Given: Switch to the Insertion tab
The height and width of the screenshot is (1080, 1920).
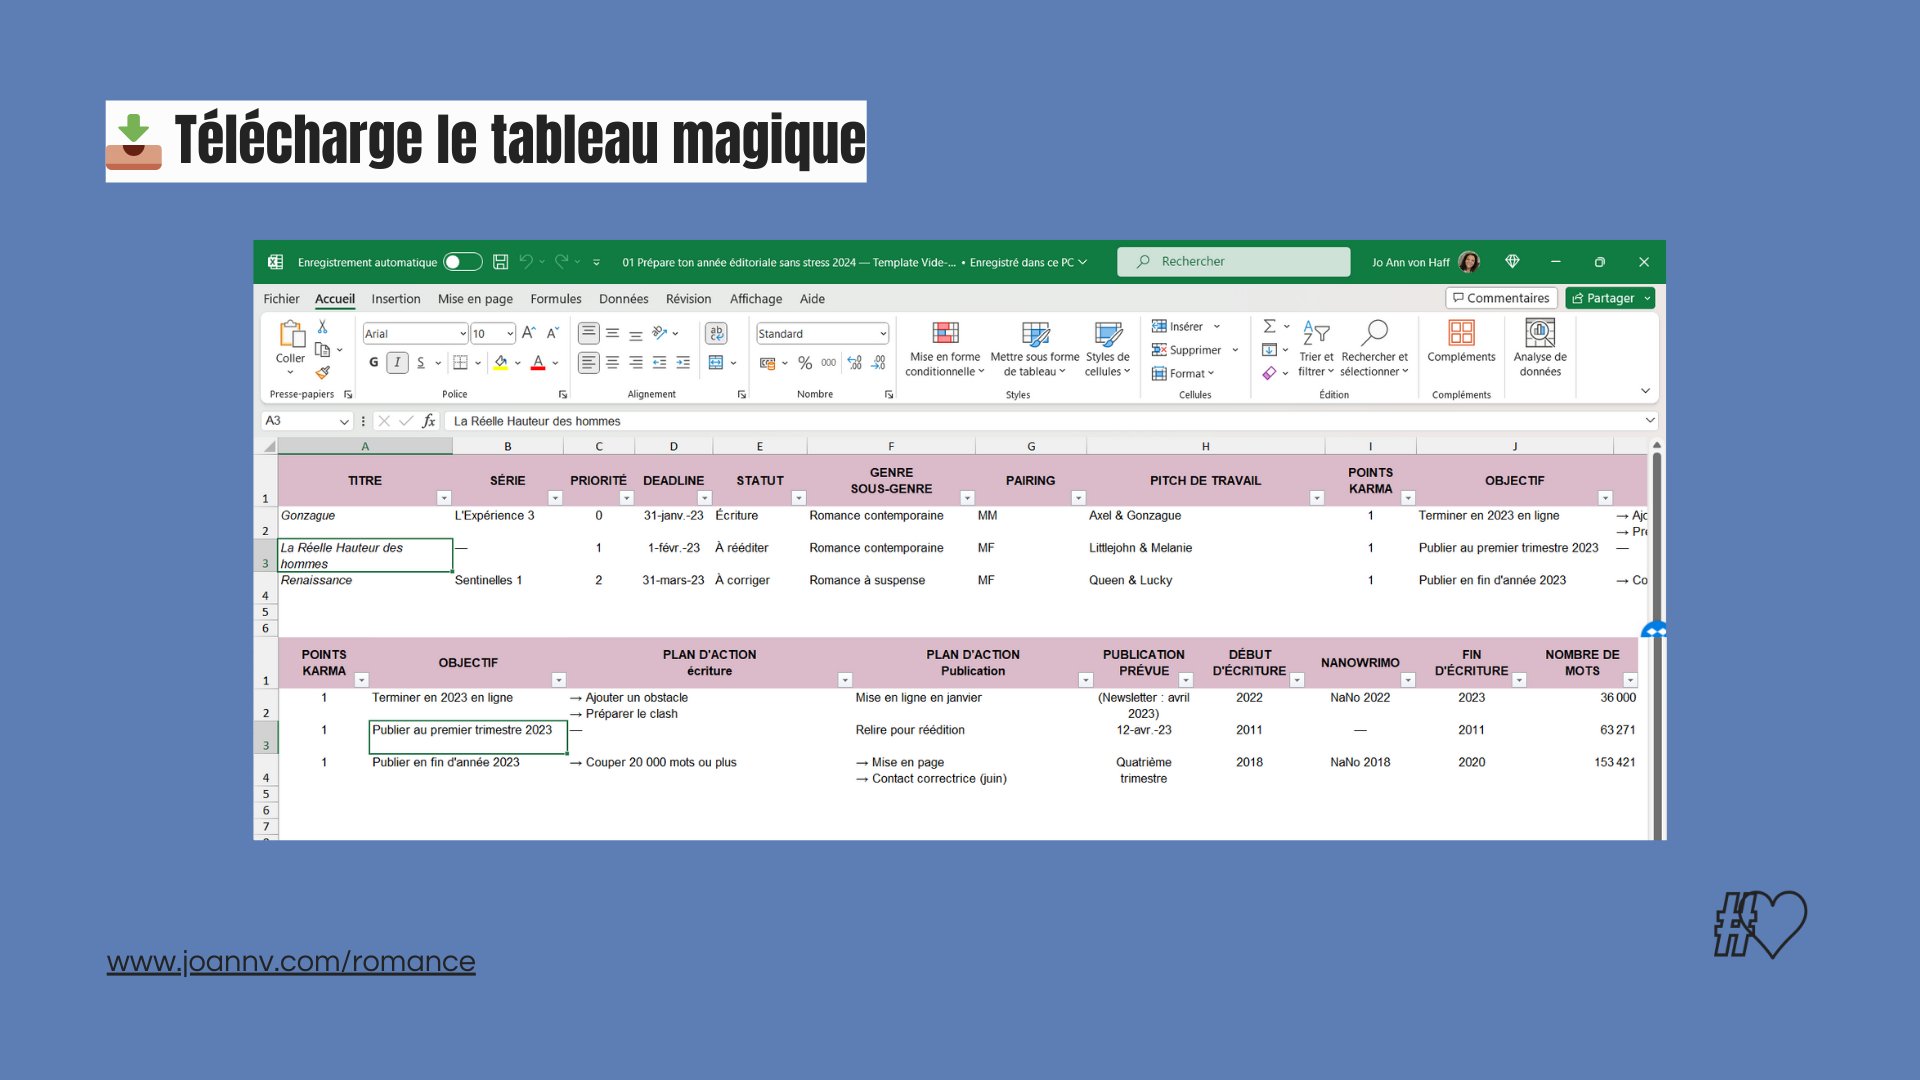Looking at the screenshot, I should pyautogui.click(x=395, y=299).
